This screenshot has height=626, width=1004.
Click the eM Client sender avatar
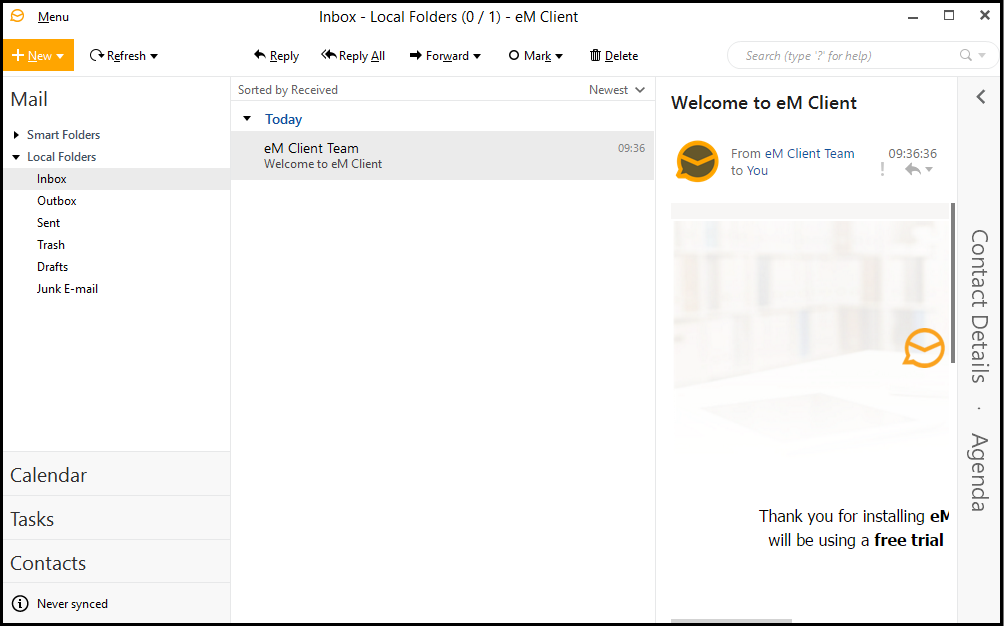tap(697, 161)
